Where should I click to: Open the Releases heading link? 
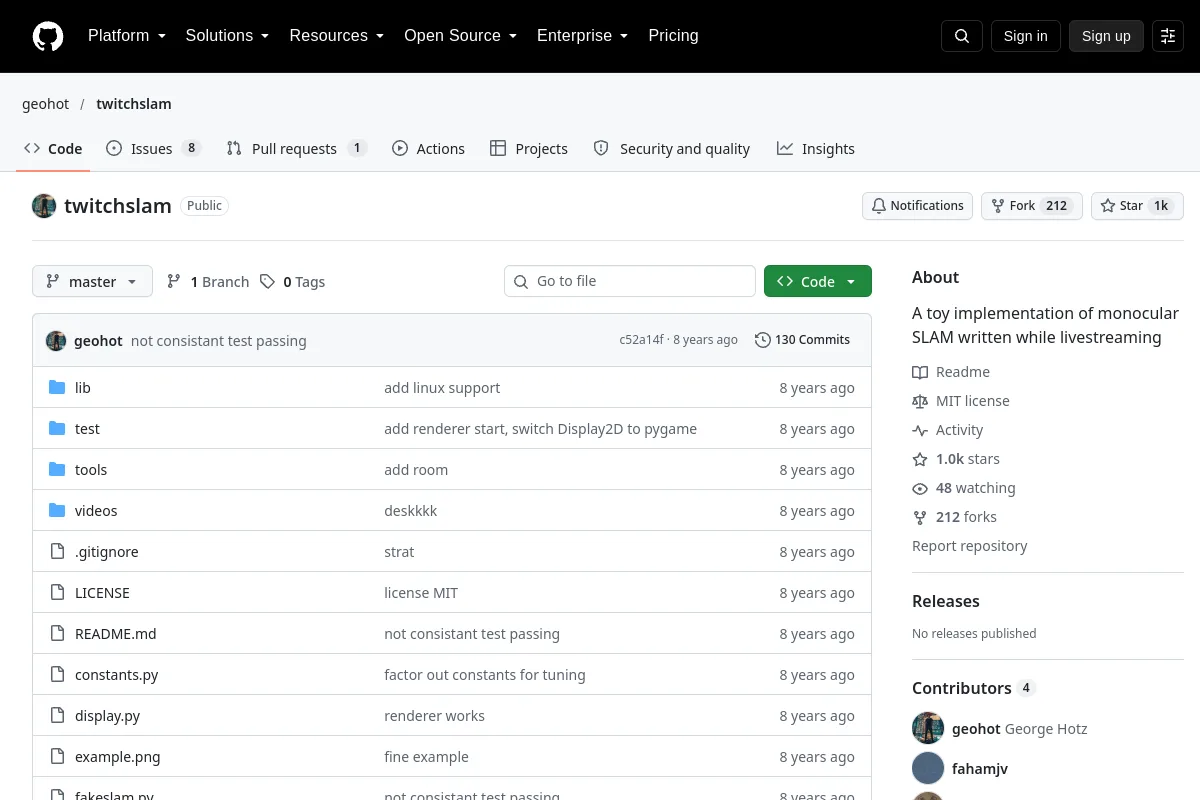coord(945,601)
